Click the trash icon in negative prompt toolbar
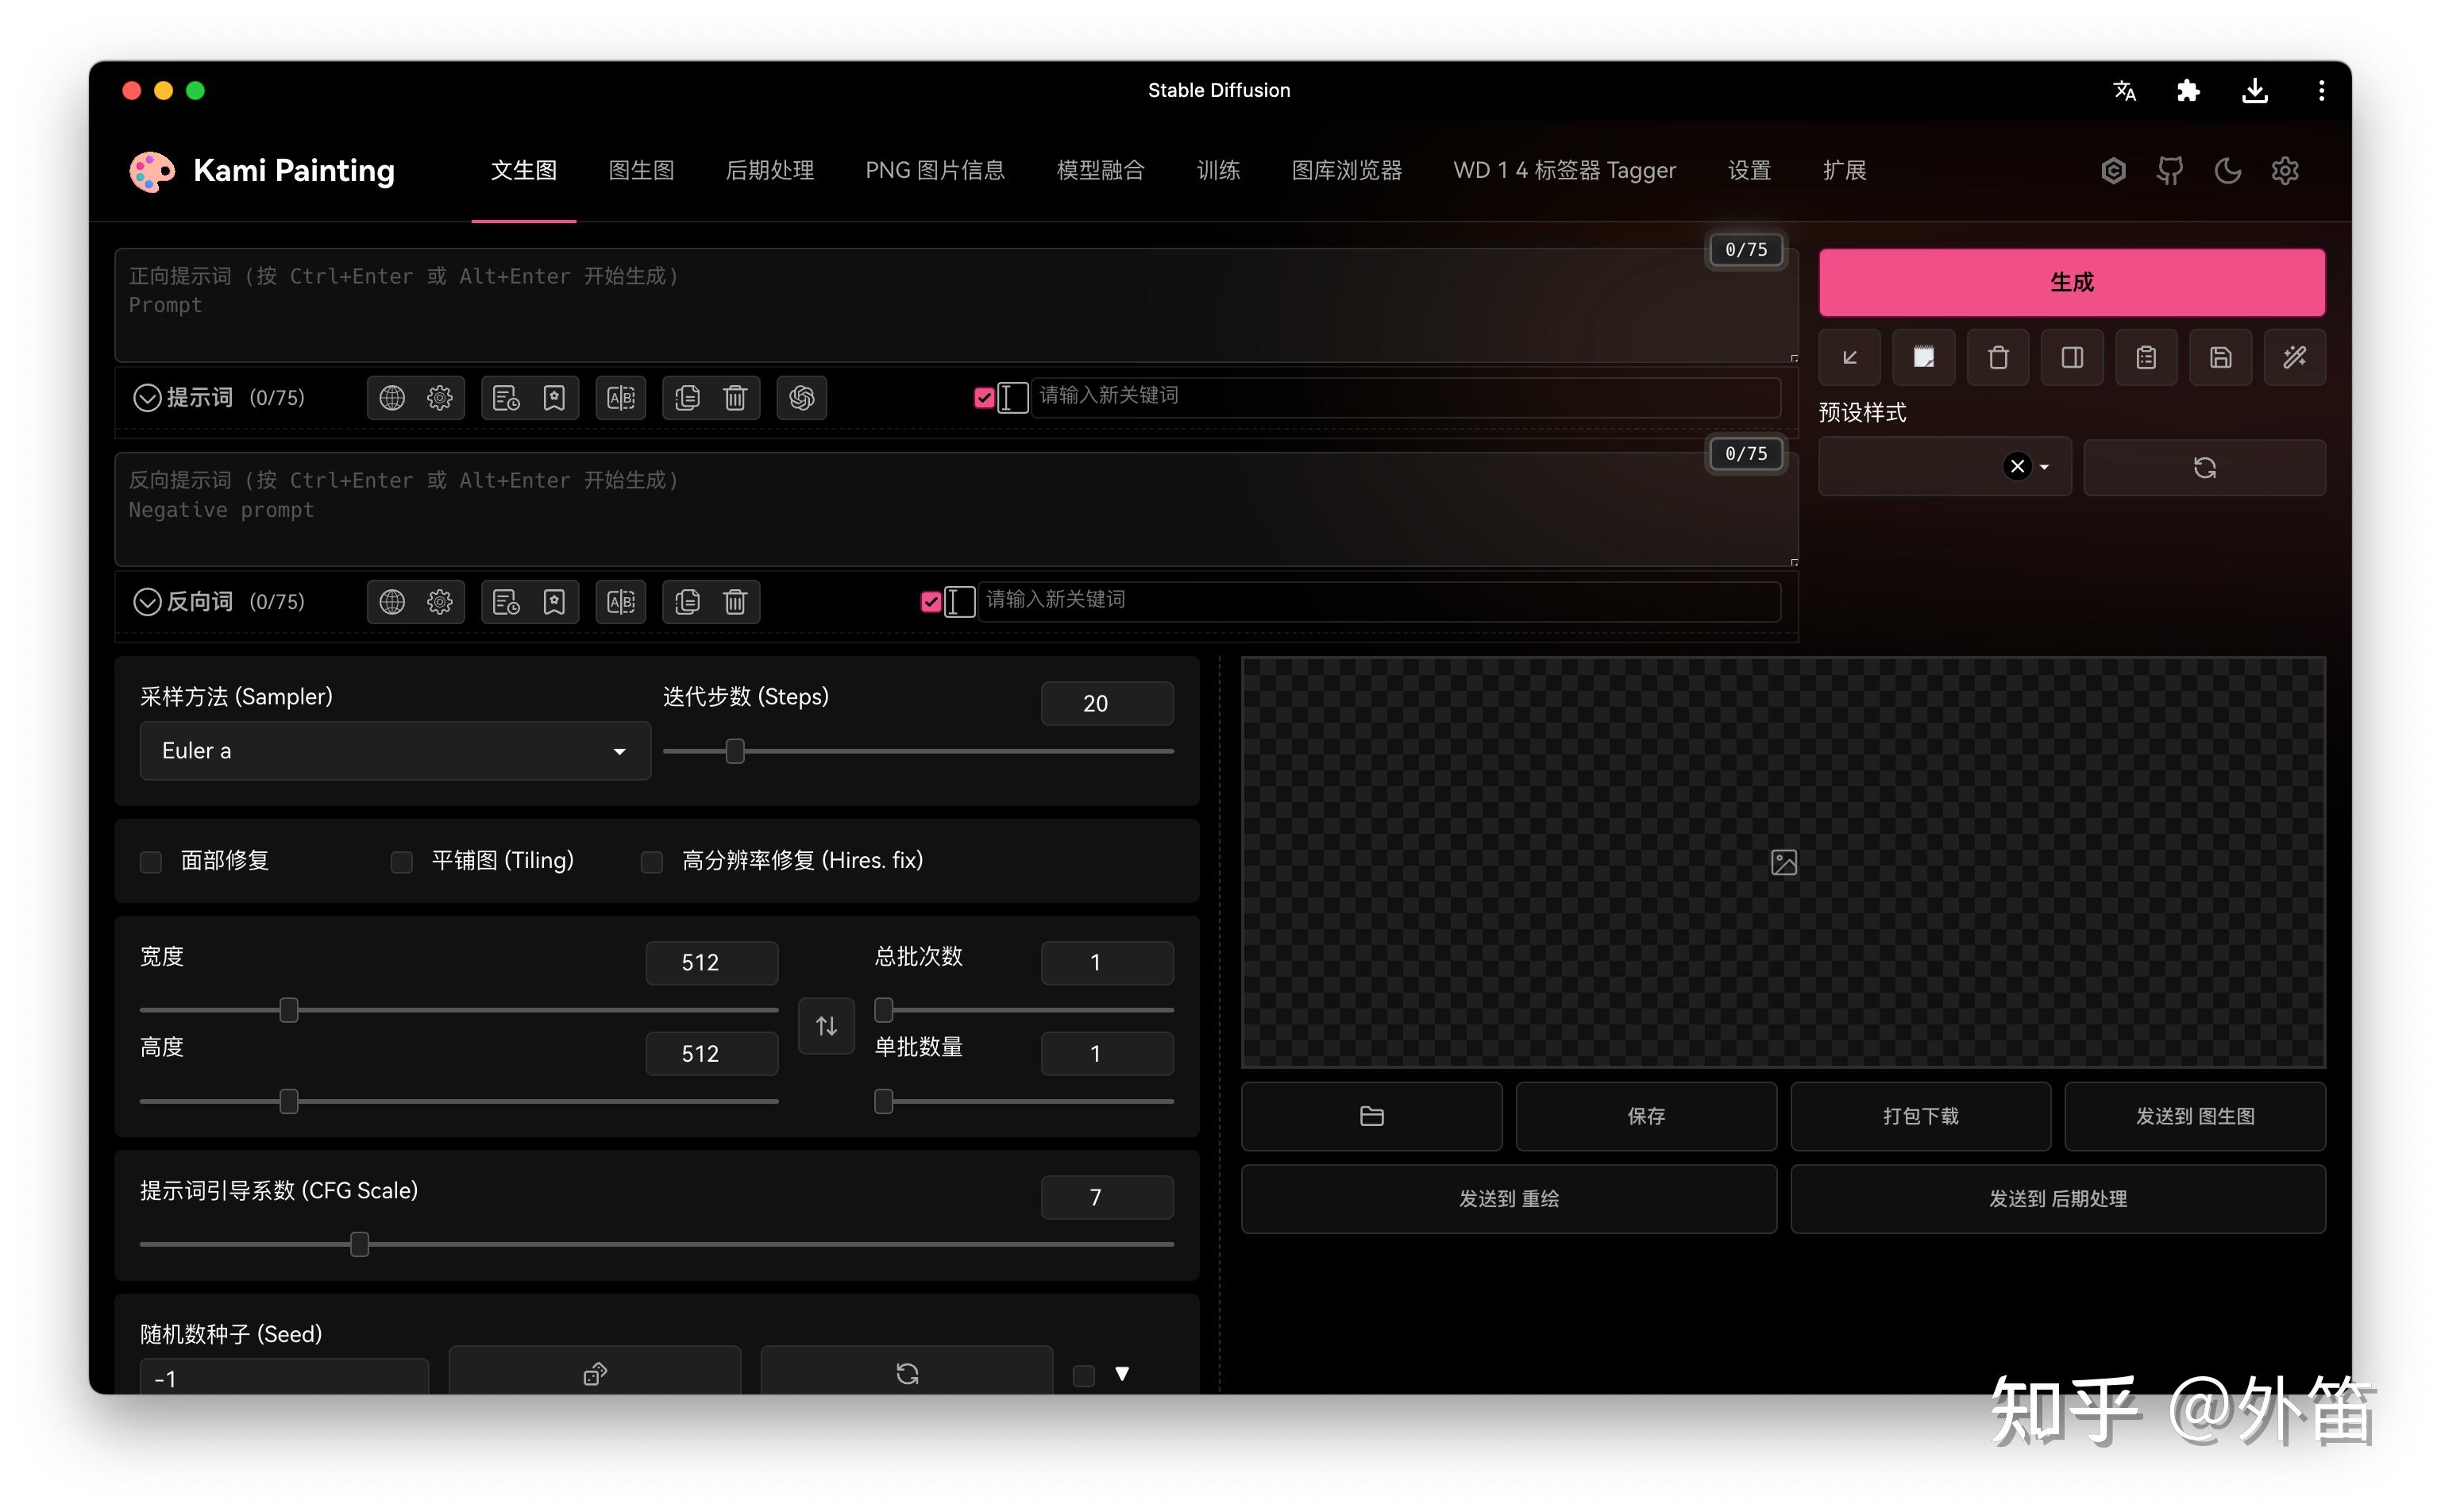 (x=735, y=602)
